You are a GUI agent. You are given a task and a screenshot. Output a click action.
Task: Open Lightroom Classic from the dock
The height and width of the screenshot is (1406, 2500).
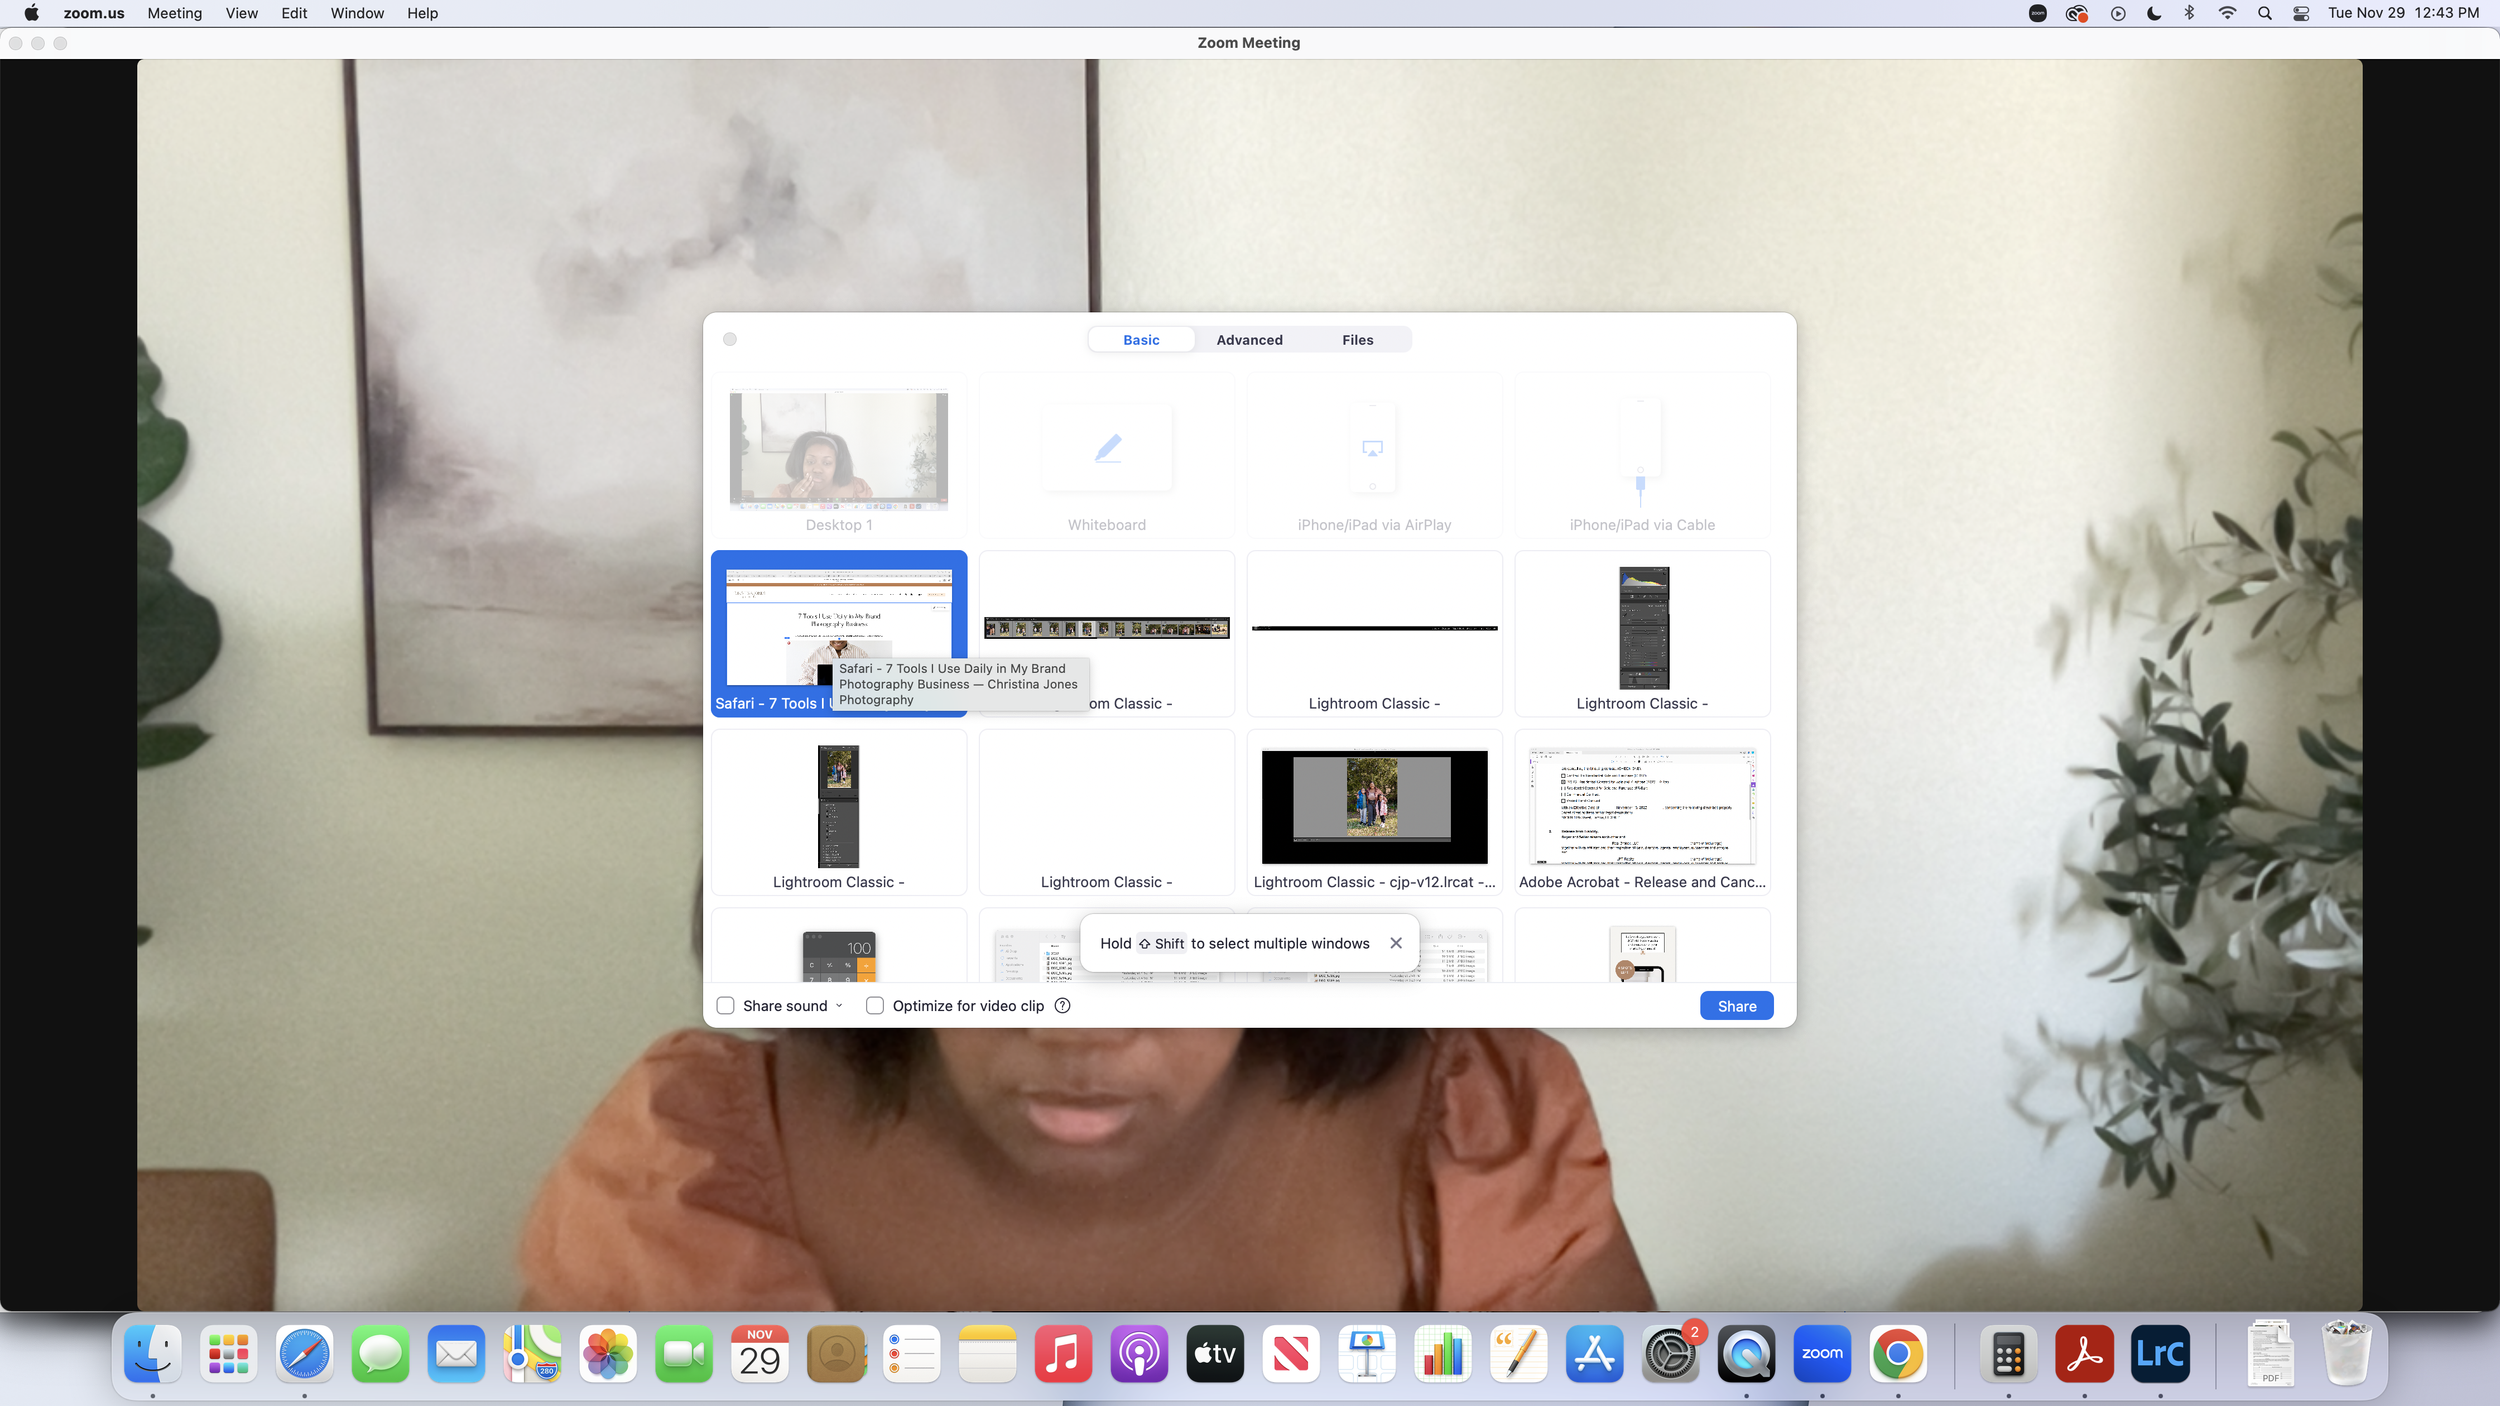click(x=2160, y=1354)
